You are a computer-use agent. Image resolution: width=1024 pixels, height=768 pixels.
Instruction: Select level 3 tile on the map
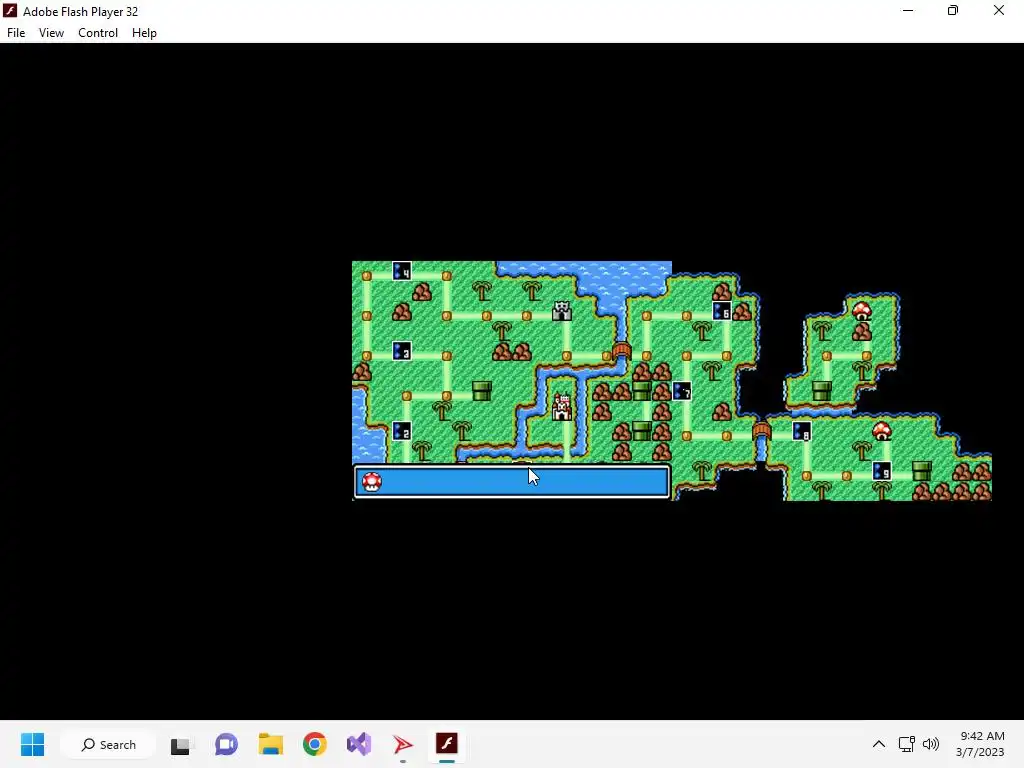click(402, 351)
